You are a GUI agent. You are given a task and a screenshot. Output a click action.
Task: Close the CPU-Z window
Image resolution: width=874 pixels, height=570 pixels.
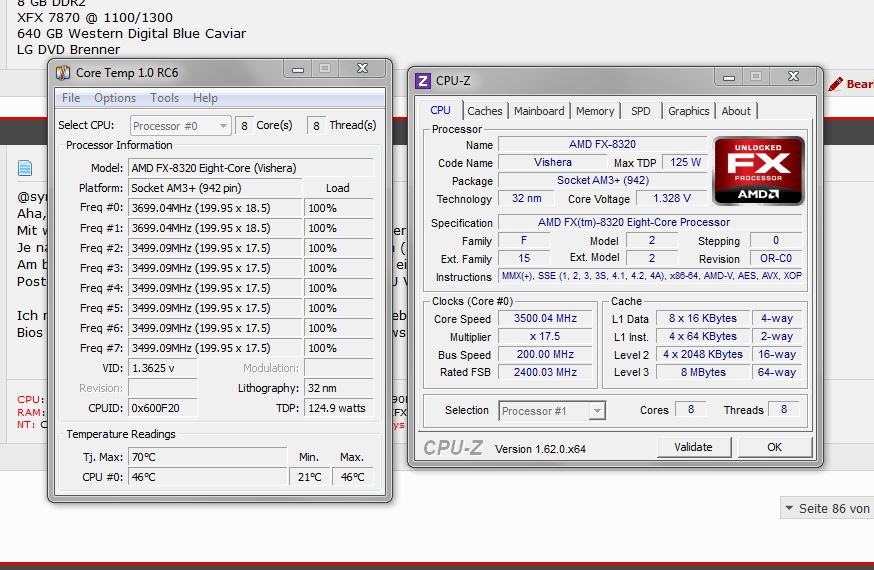(x=793, y=76)
